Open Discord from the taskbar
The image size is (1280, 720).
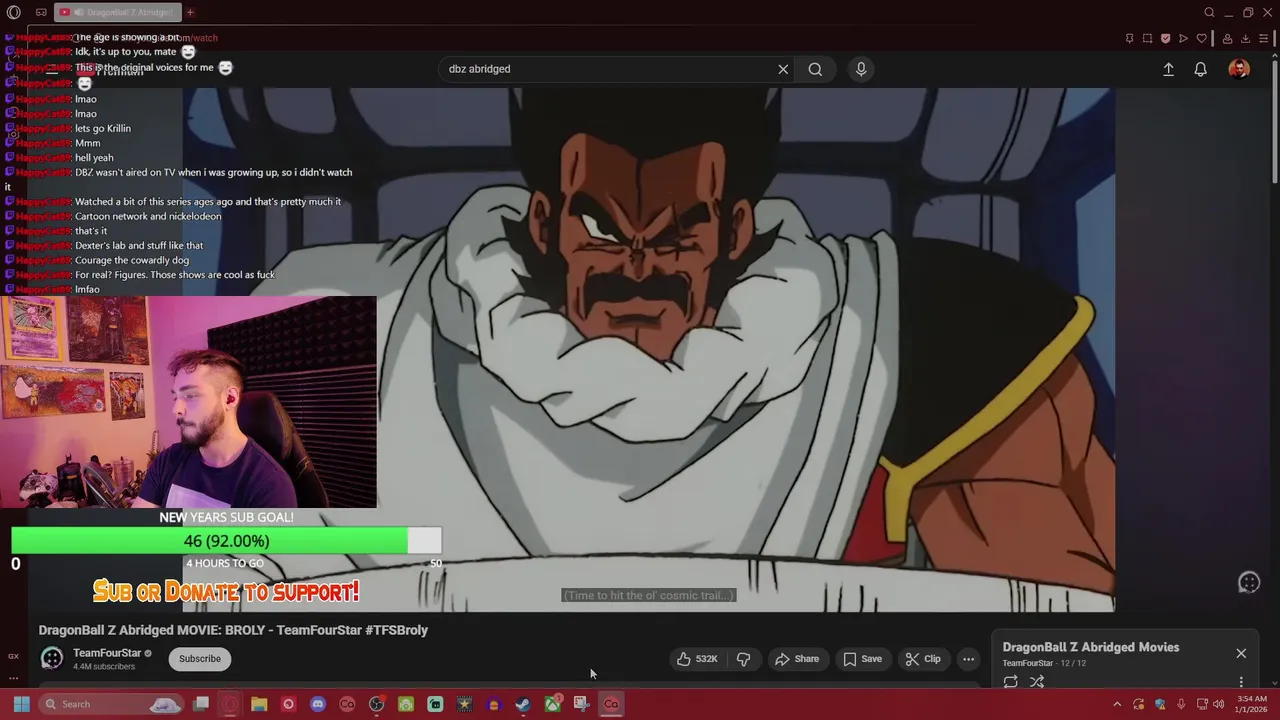[318, 704]
